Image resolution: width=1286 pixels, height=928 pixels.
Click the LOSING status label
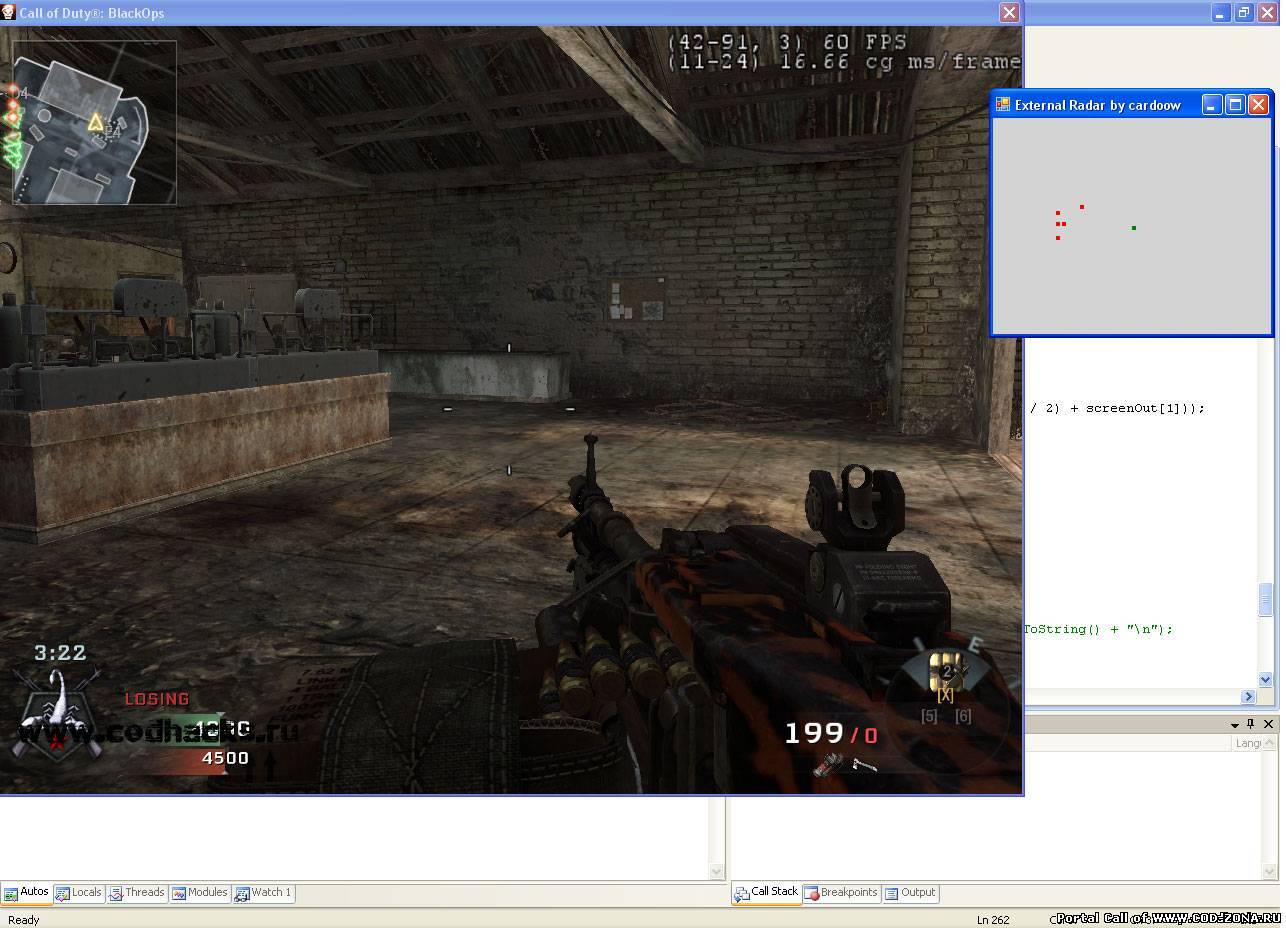pyautogui.click(x=157, y=699)
